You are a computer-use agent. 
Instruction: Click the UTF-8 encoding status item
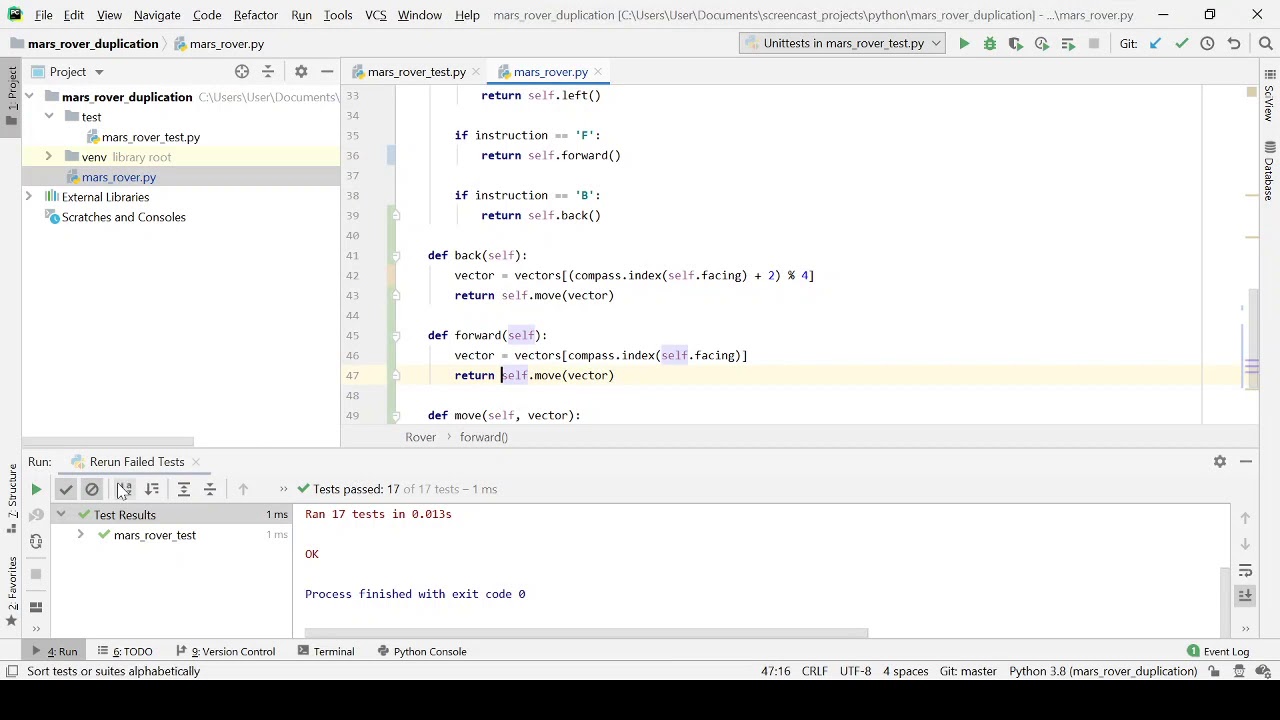(x=855, y=671)
